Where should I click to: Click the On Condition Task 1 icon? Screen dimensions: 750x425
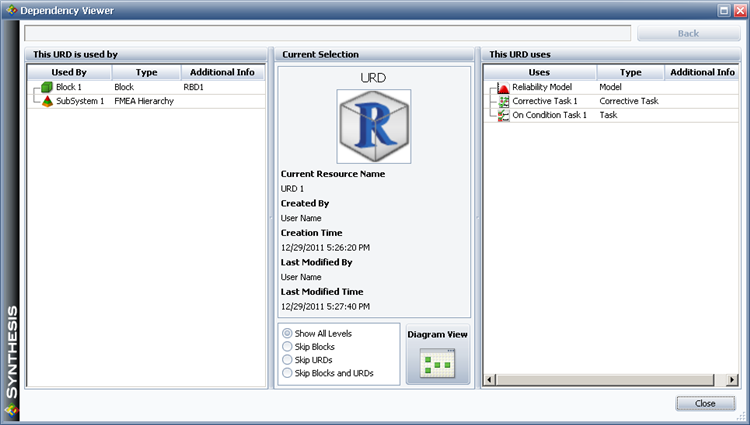[x=504, y=115]
